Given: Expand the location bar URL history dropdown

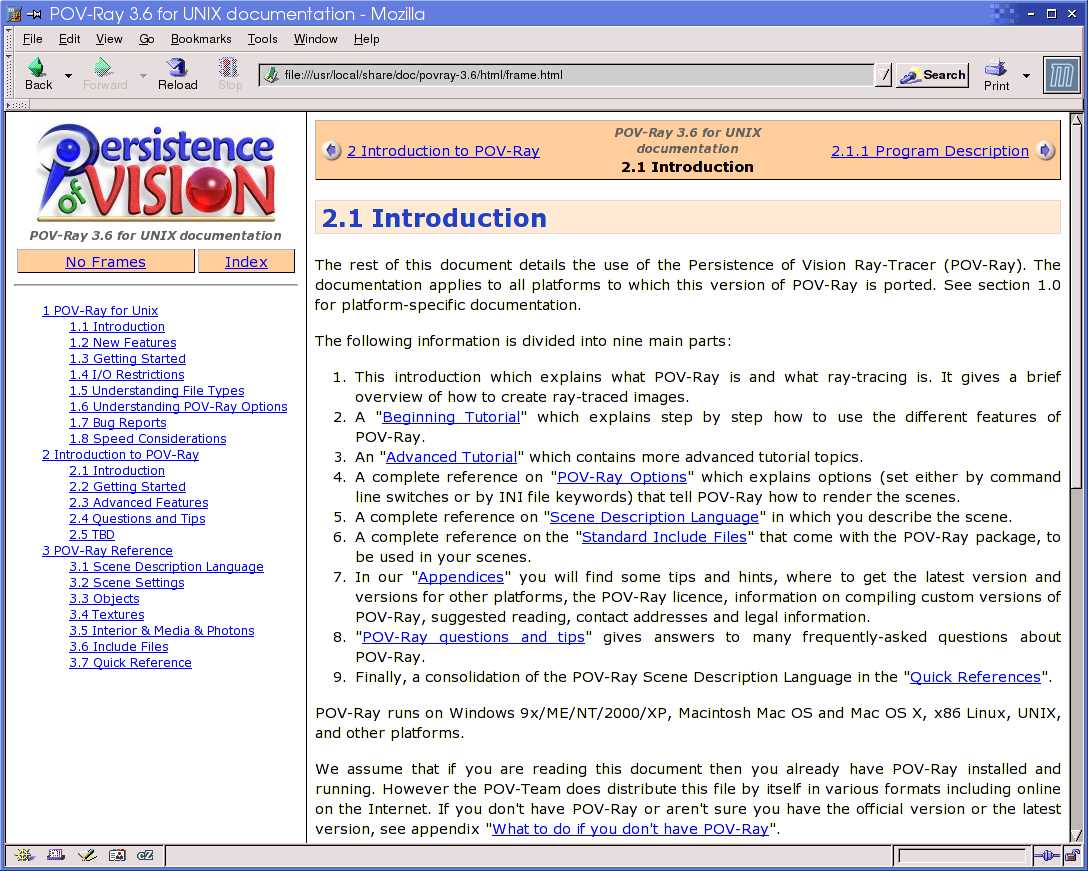Looking at the screenshot, I should [883, 75].
